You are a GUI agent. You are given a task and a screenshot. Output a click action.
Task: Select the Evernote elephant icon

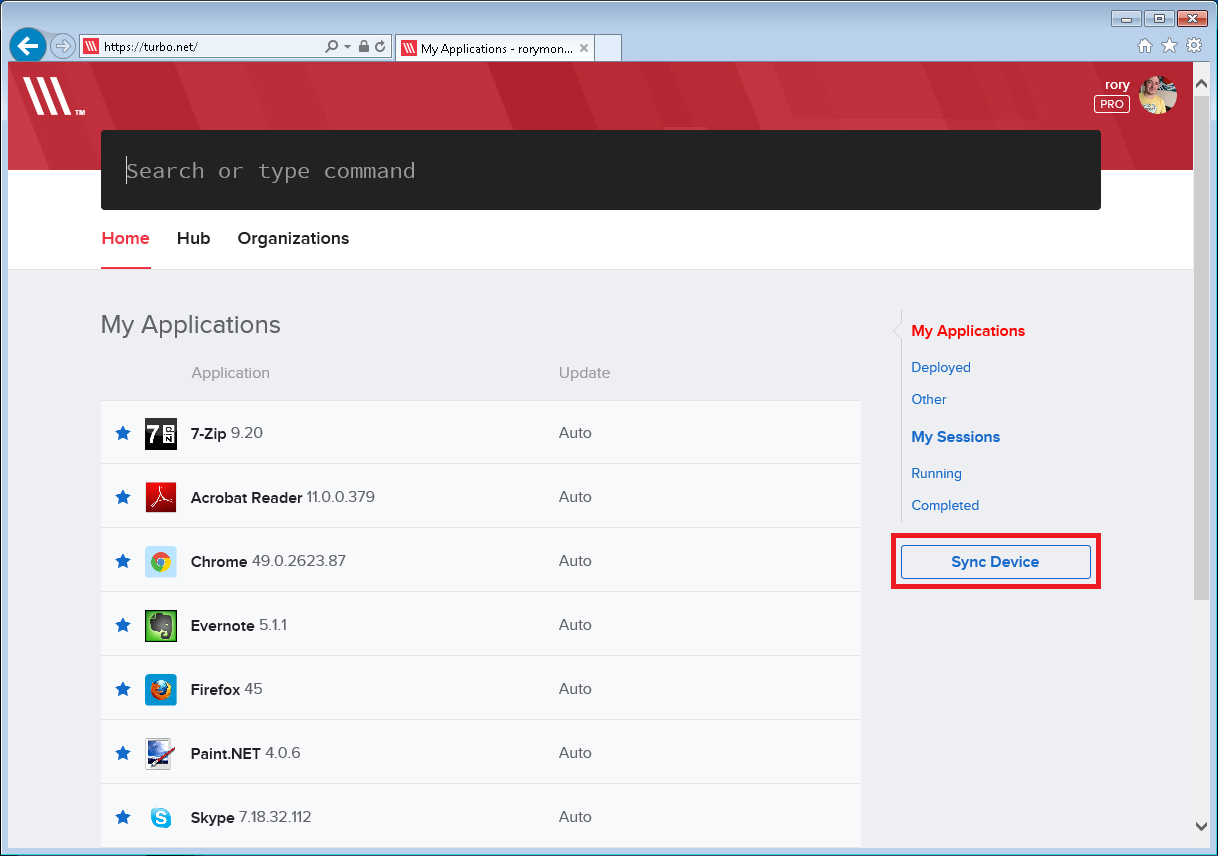[x=160, y=625]
